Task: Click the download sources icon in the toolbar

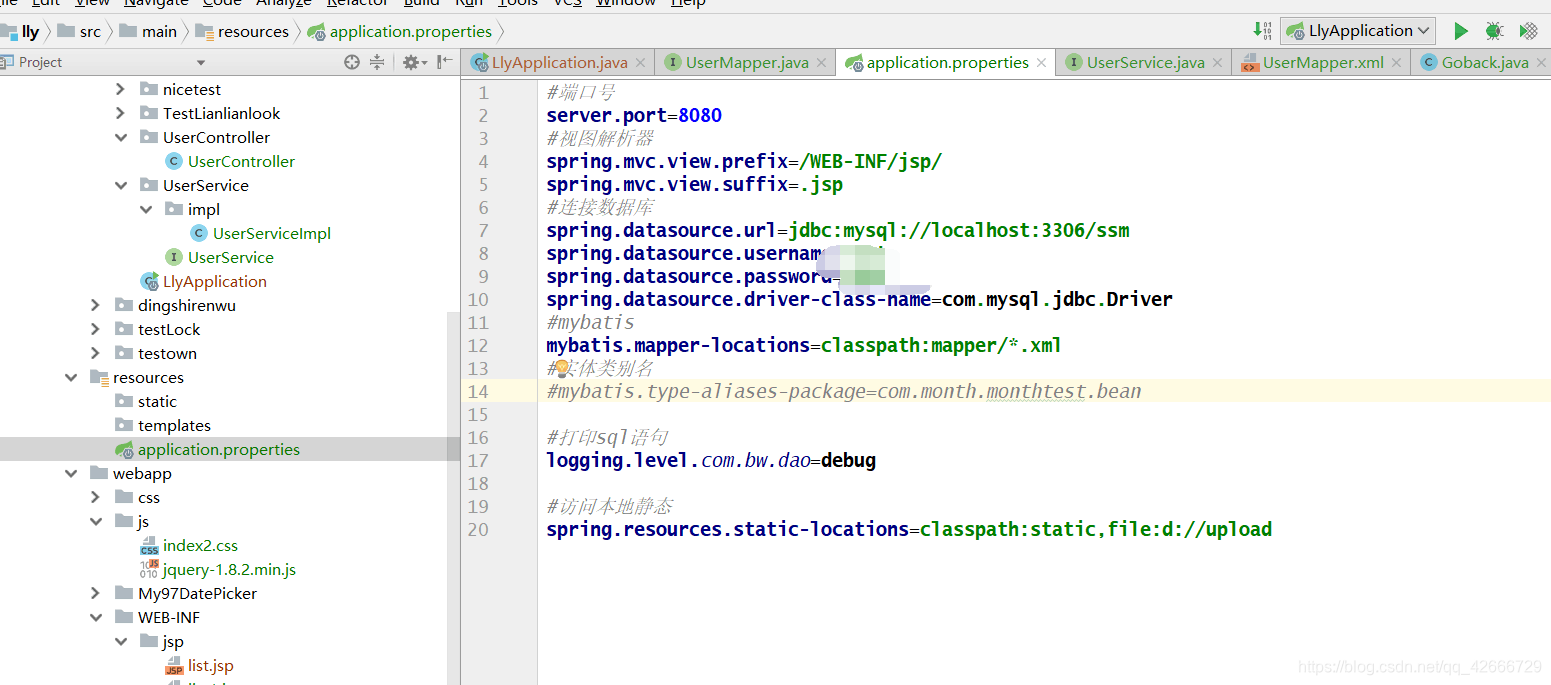Action: (1261, 30)
